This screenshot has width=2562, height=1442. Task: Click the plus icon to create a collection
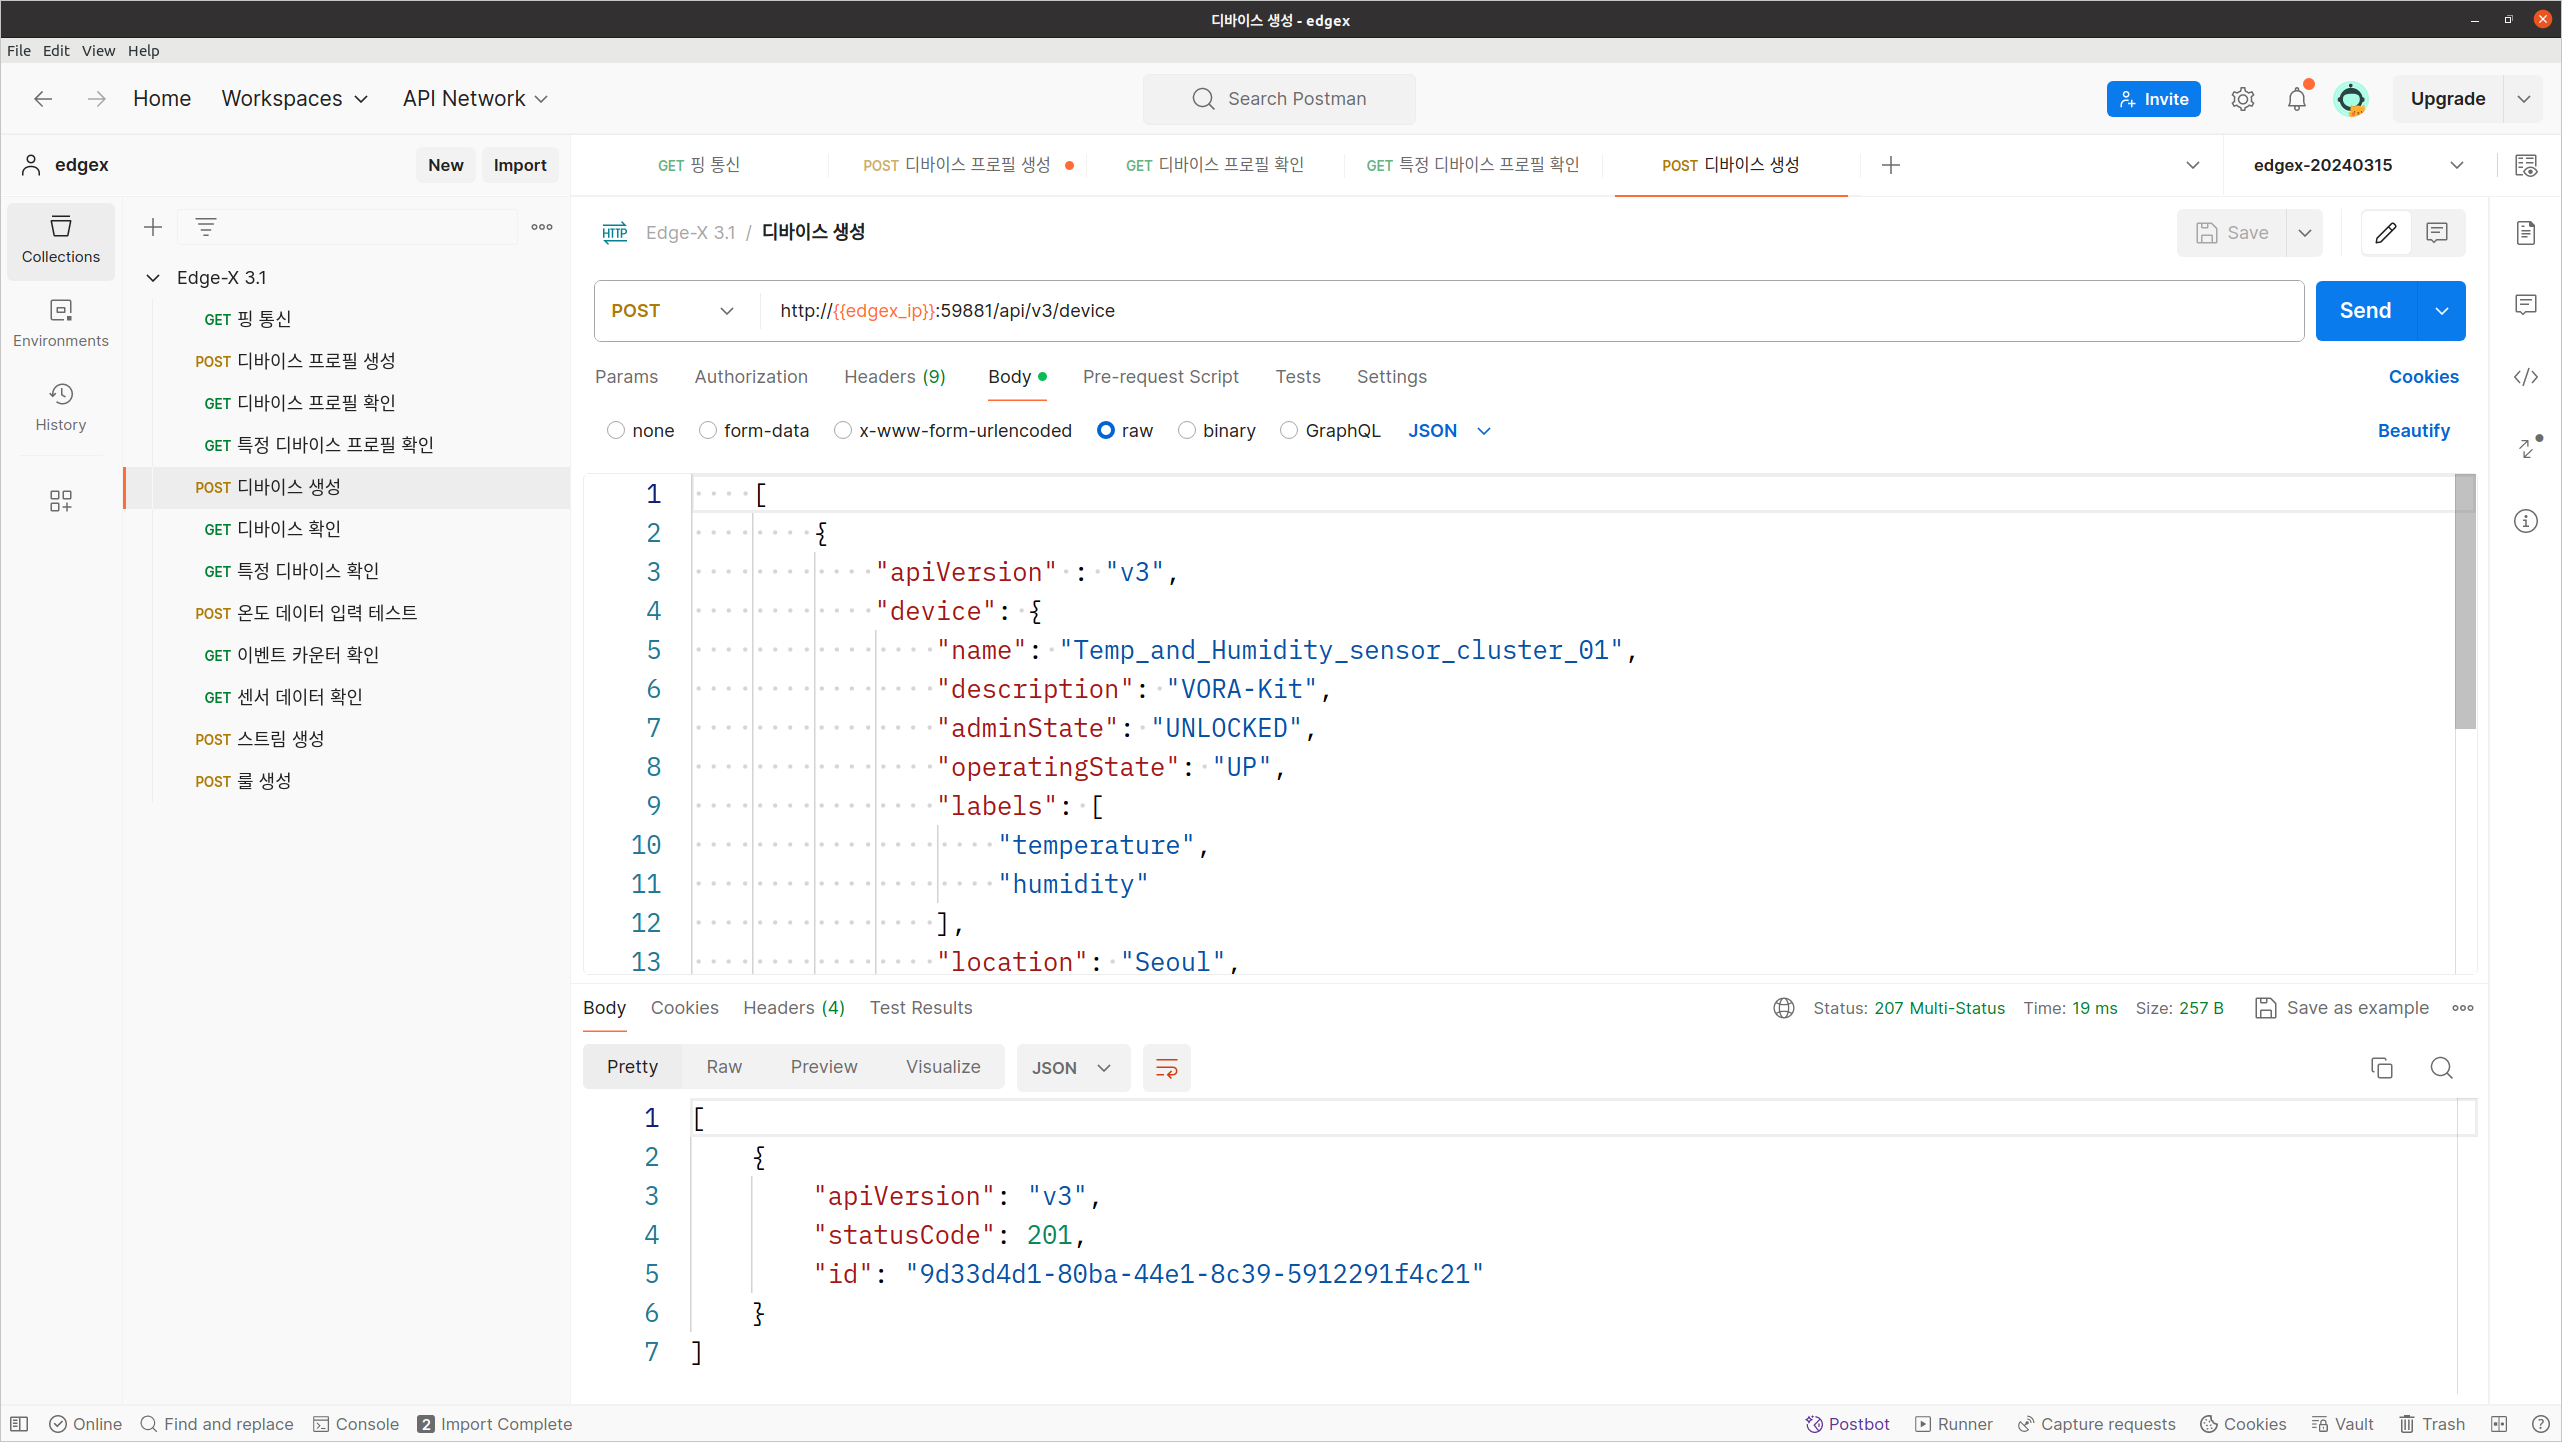click(x=153, y=227)
